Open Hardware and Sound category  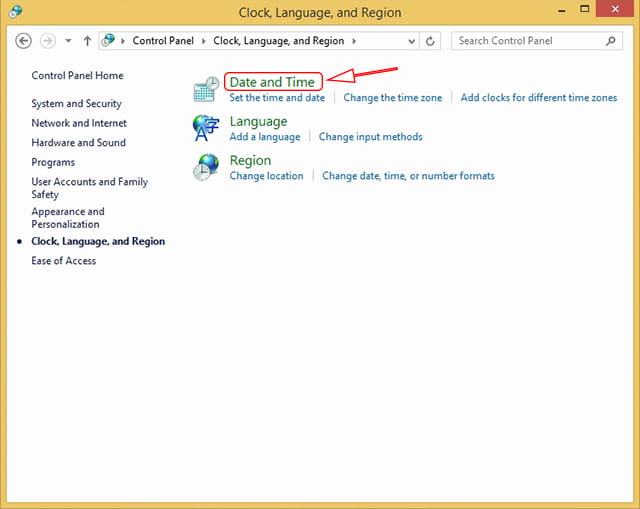point(78,143)
